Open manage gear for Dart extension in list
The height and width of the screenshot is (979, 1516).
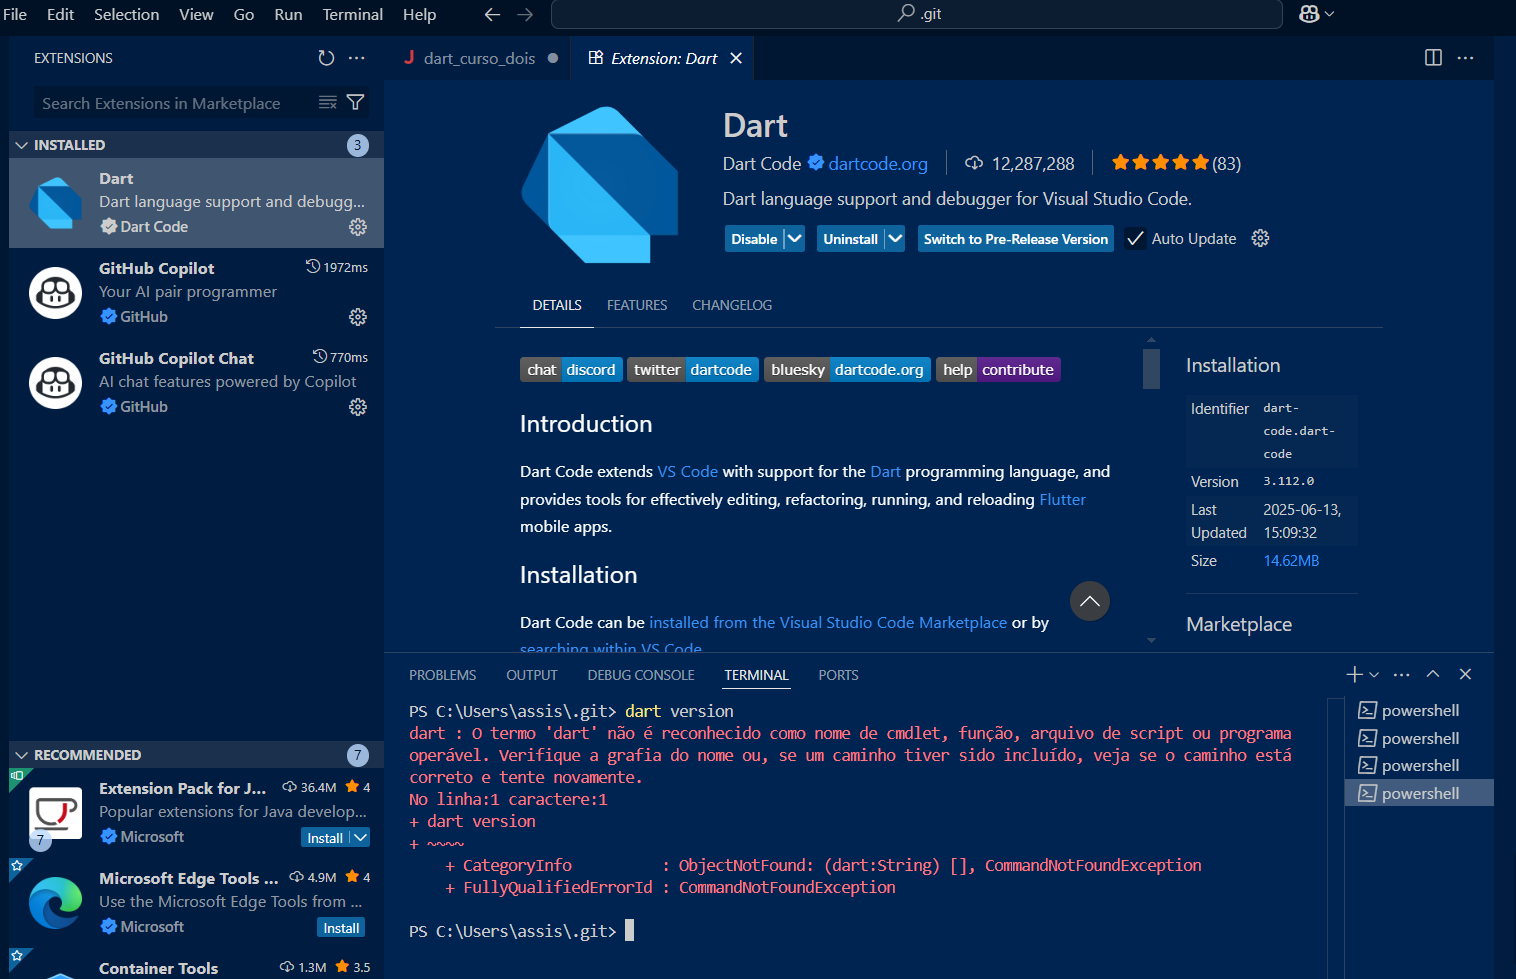(357, 227)
